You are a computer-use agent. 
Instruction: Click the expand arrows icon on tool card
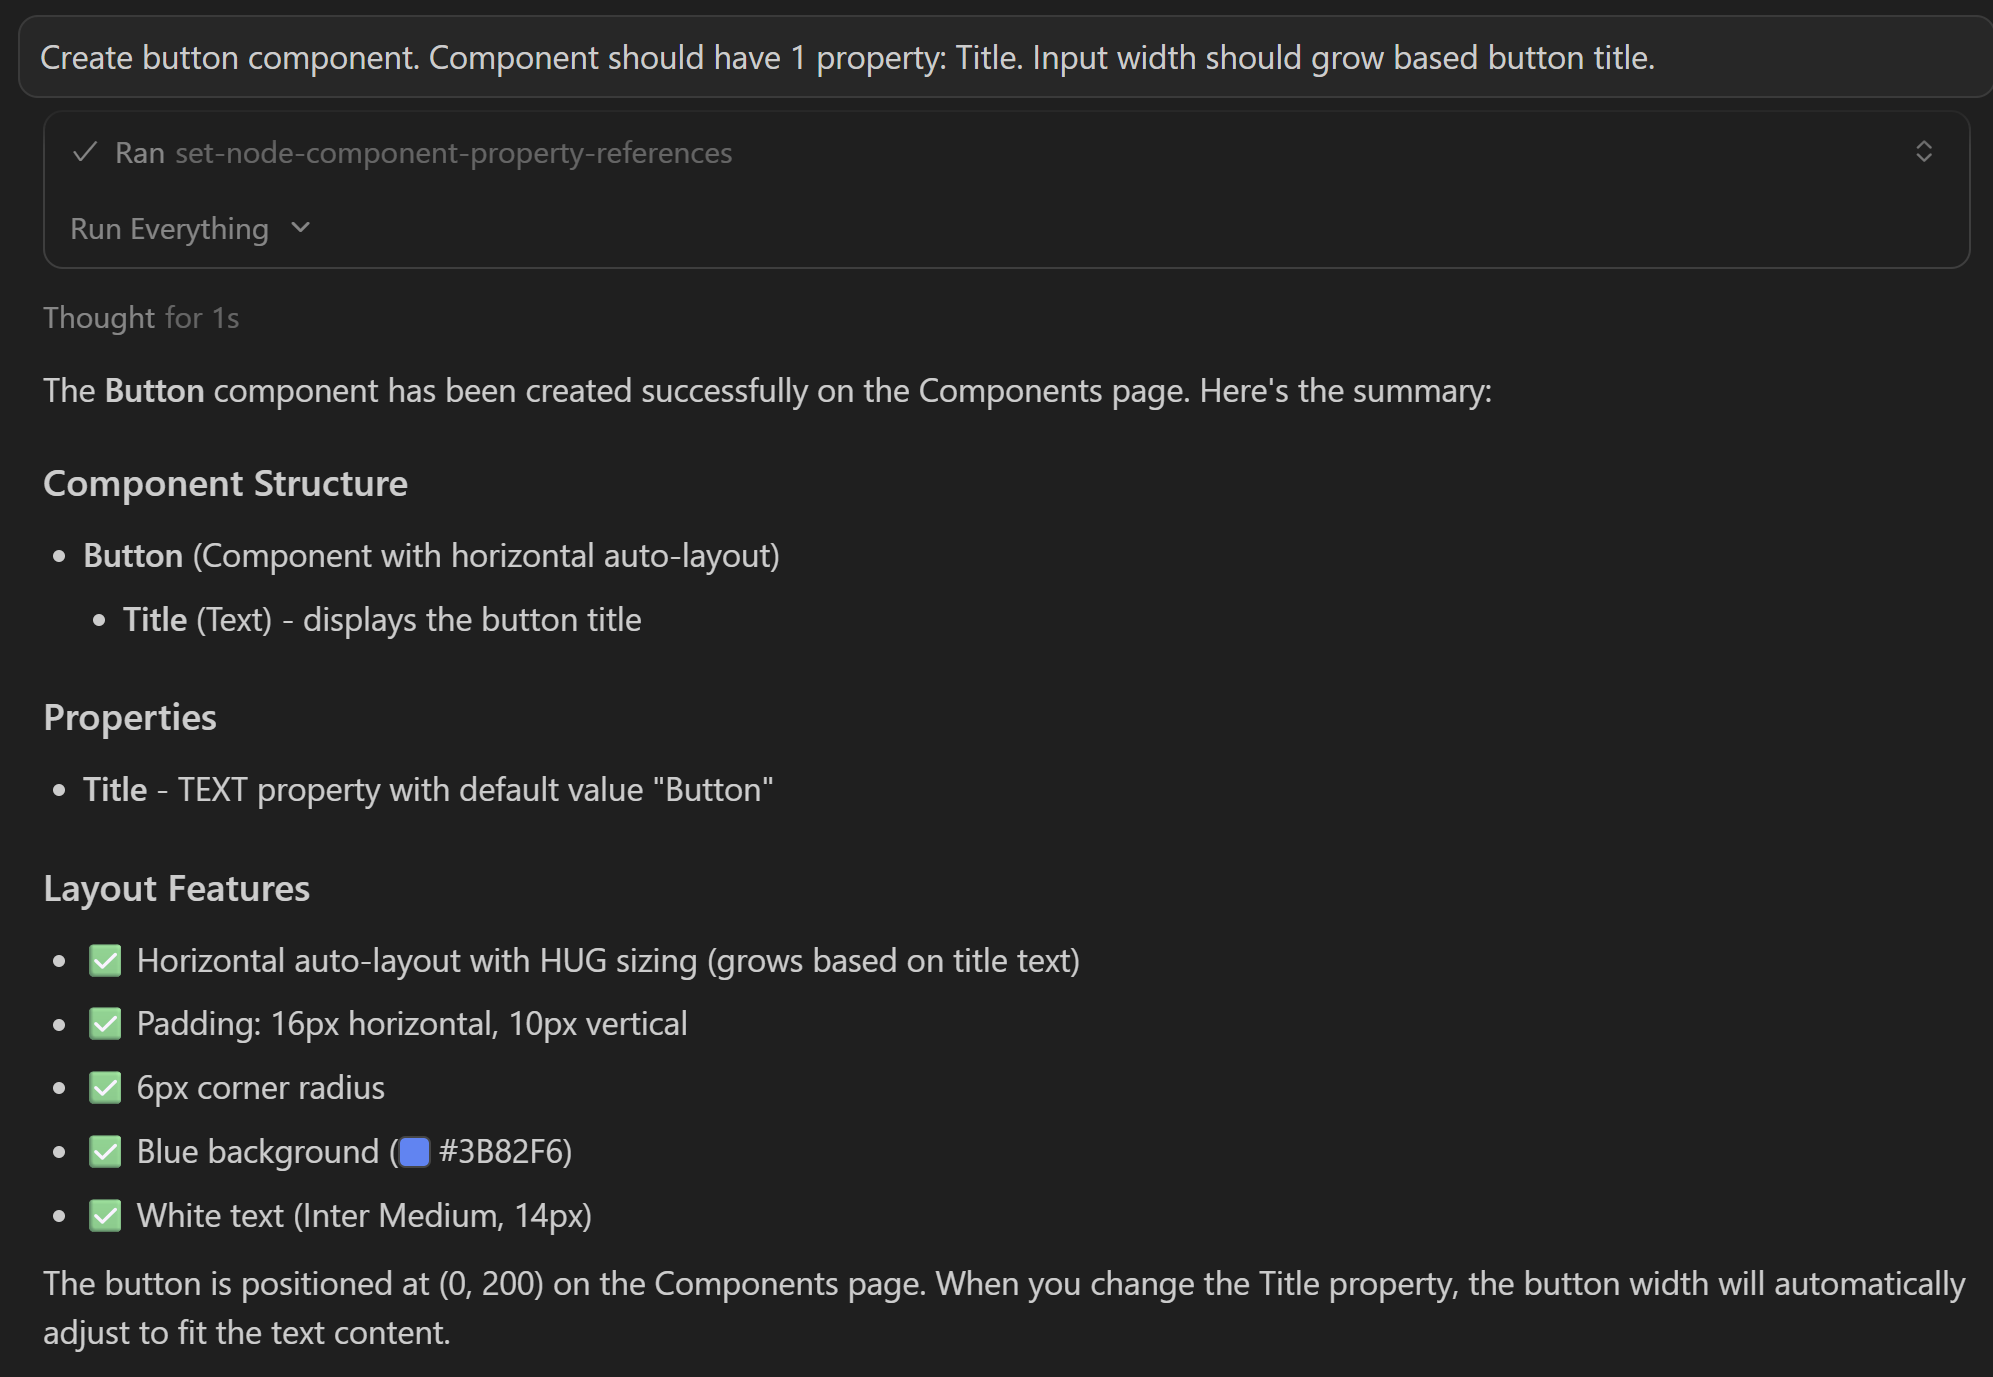tap(1925, 152)
